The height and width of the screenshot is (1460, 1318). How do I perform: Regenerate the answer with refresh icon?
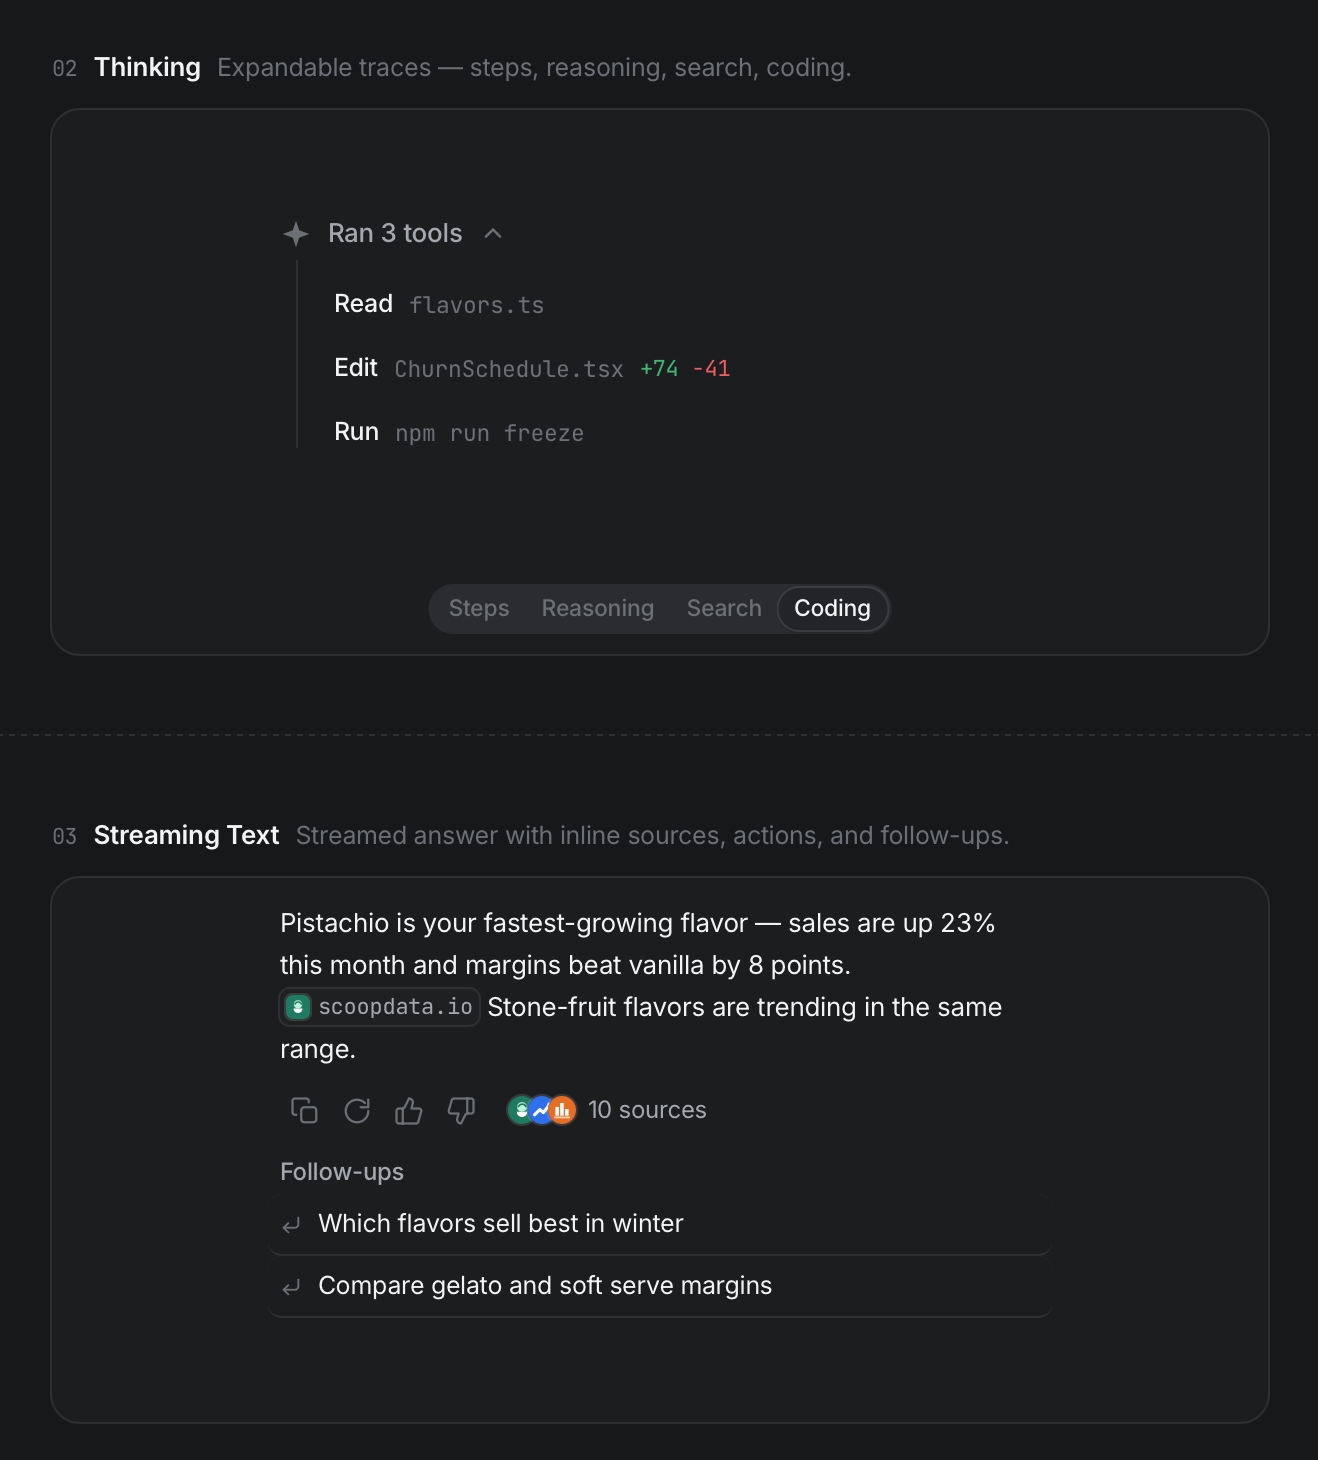click(357, 1110)
